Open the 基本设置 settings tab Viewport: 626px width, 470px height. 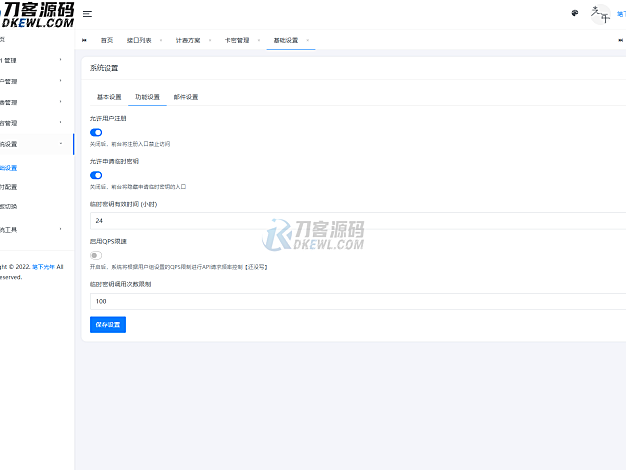(109, 97)
